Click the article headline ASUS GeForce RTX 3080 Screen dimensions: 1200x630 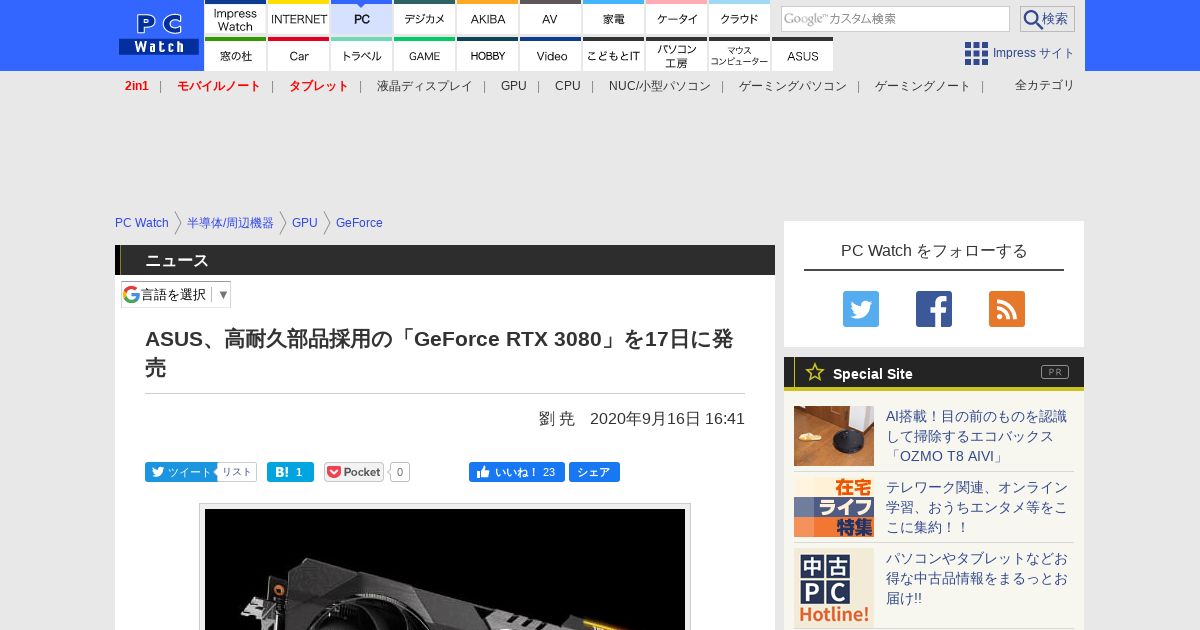(x=440, y=353)
